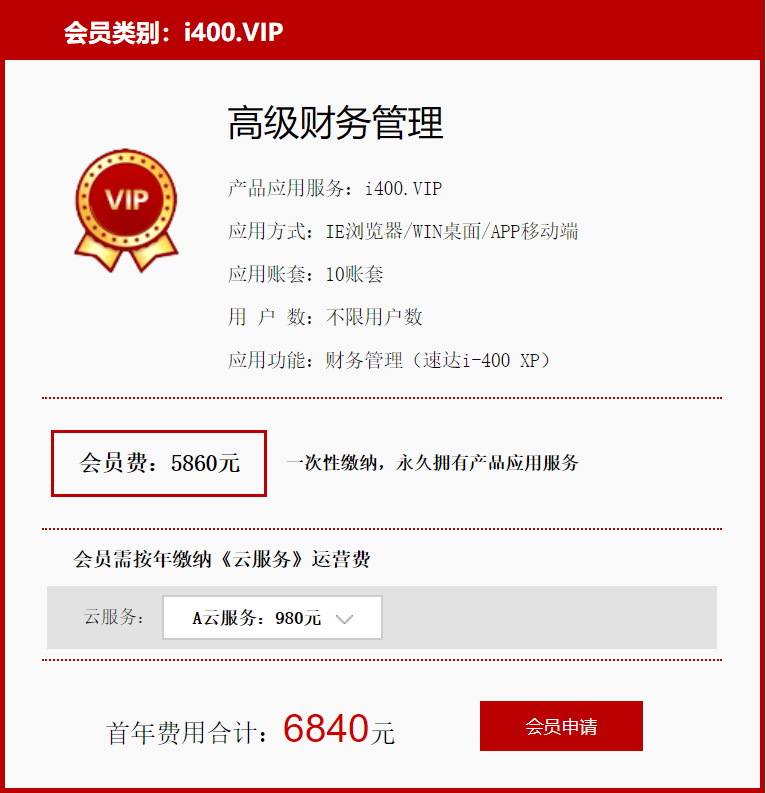The image size is (766, 793).
Task: Click the gold ribbon tails under VIP badge
Action: coord(126,252)
